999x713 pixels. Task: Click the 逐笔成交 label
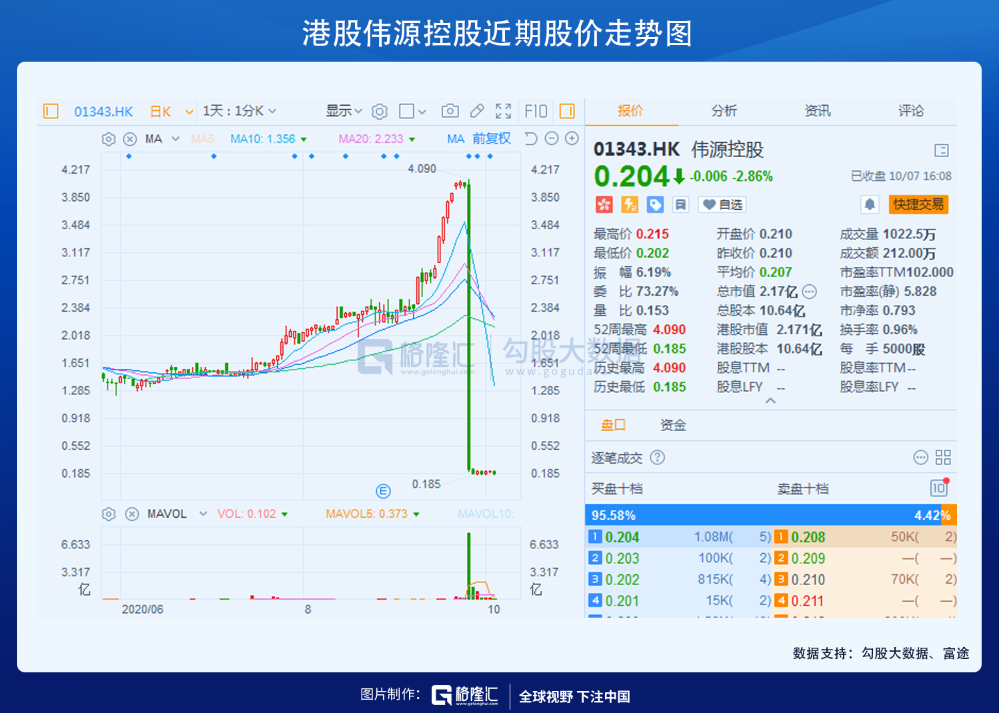(x=617, y=457)
